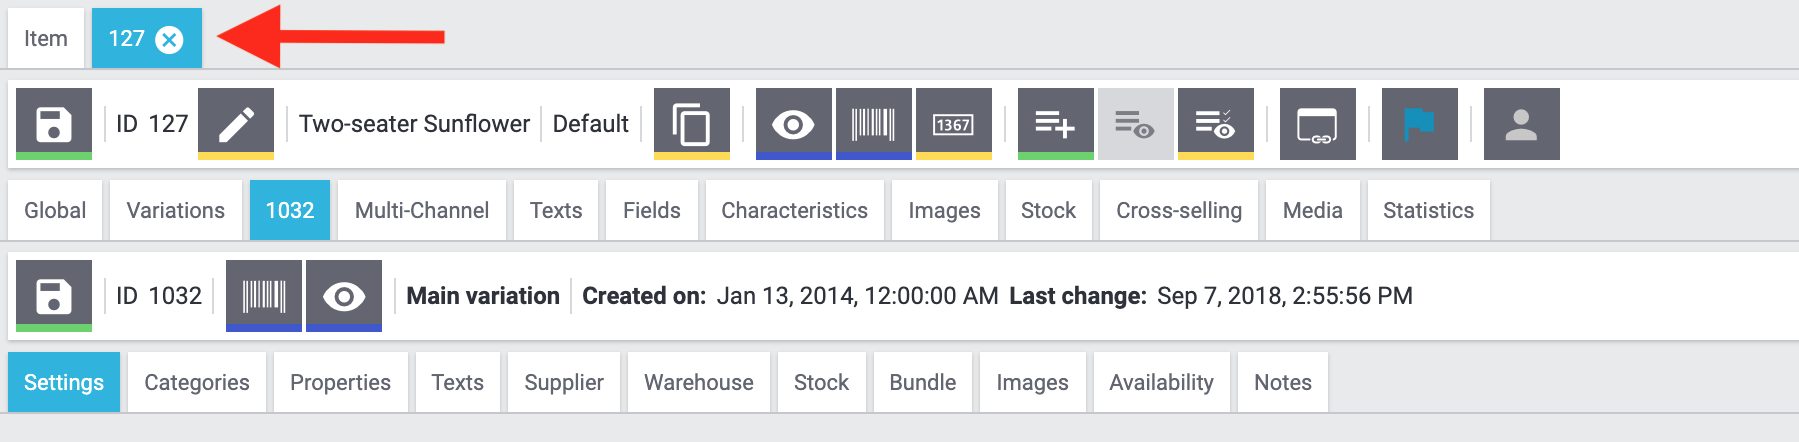The width and height of the screenshot is (1799, 442).
Task: Close the 127 item tab
Action: coord(170,39)
